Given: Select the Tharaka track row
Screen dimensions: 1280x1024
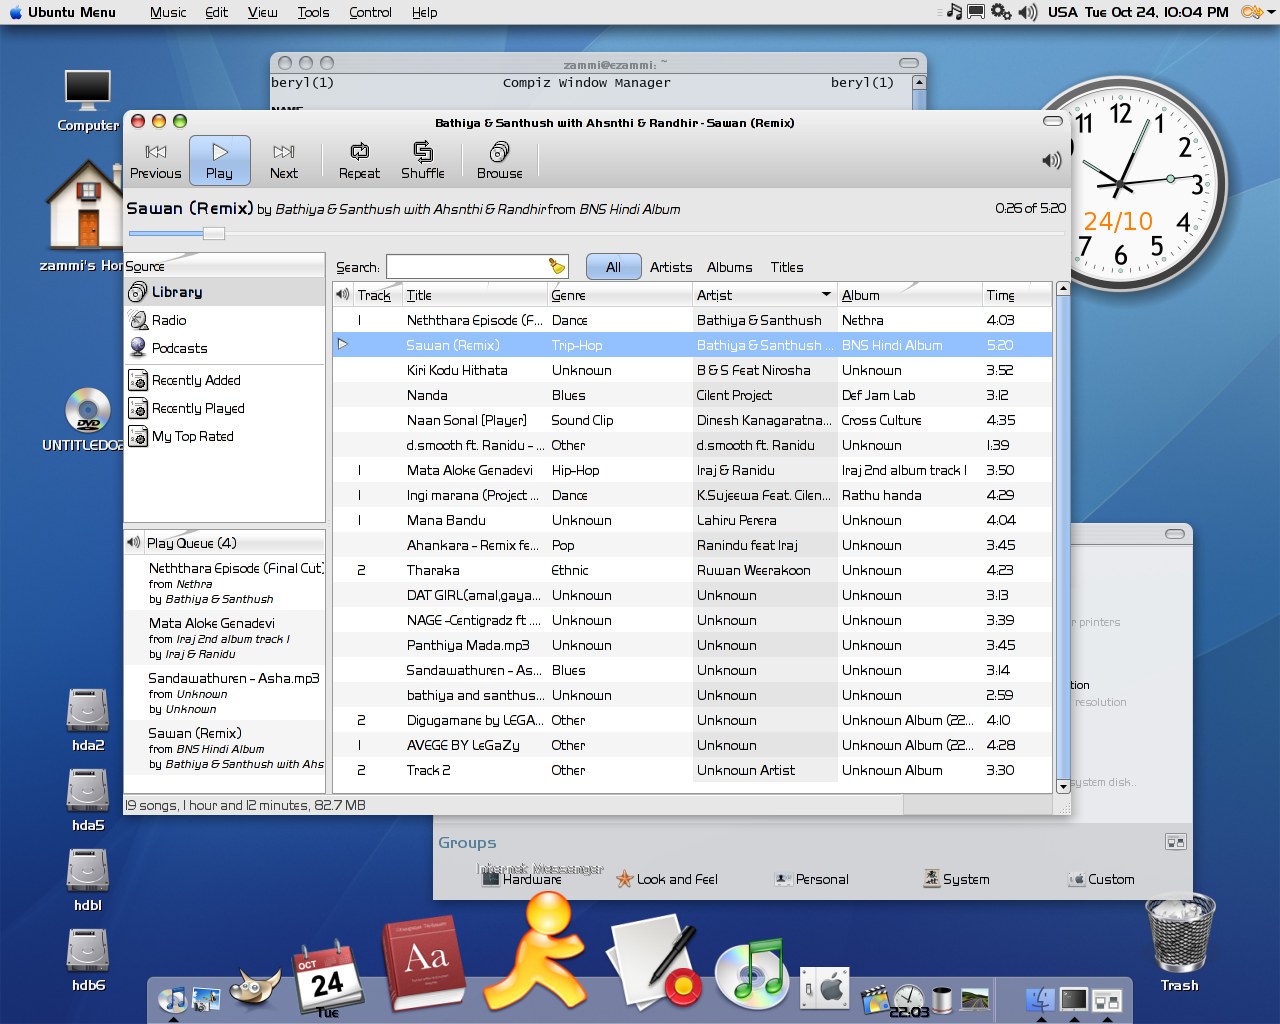Looking at the screenshot, I should [x=692, y=570].
